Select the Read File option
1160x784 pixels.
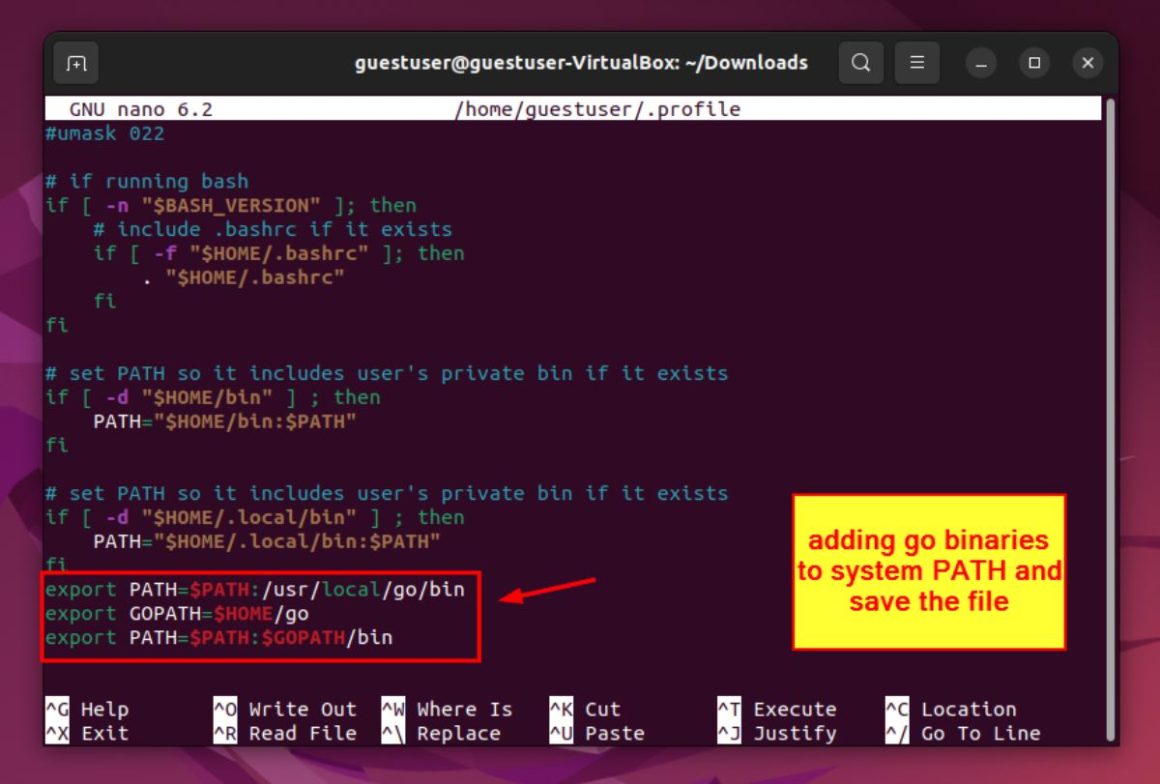(x=280, y=733)
